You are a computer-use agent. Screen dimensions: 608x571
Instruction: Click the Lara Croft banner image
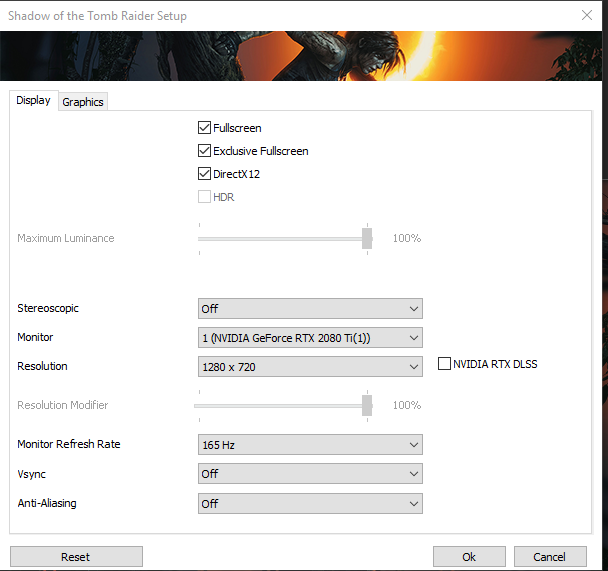coord(301,56)
